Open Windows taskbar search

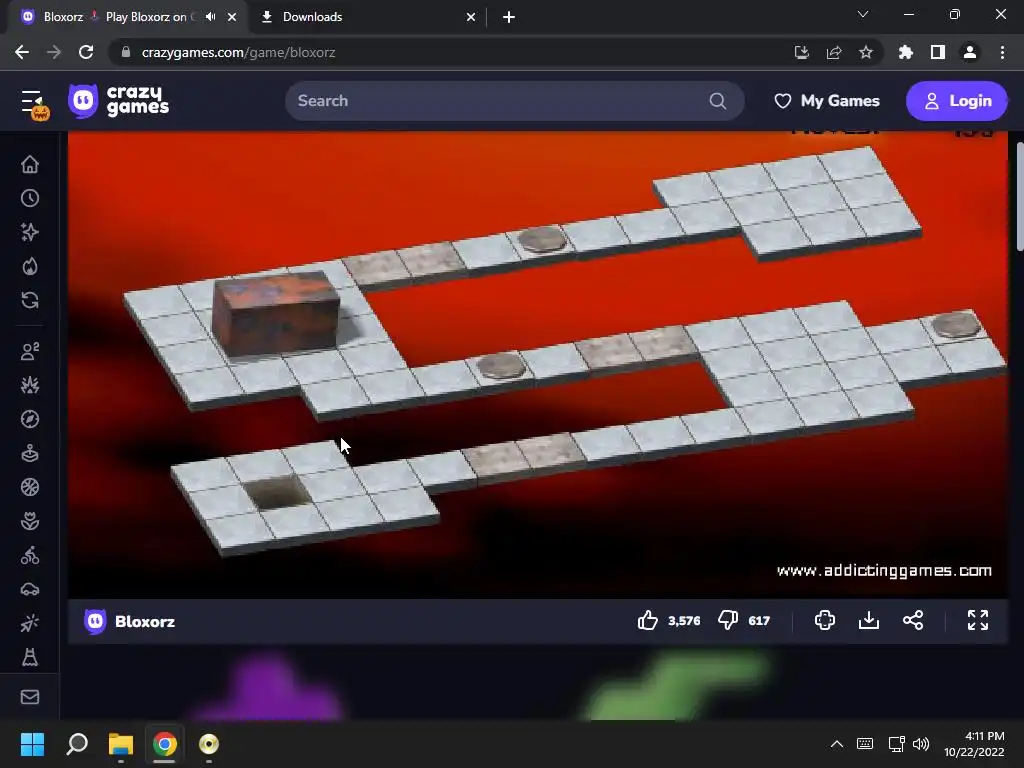(x=77, y=744)
